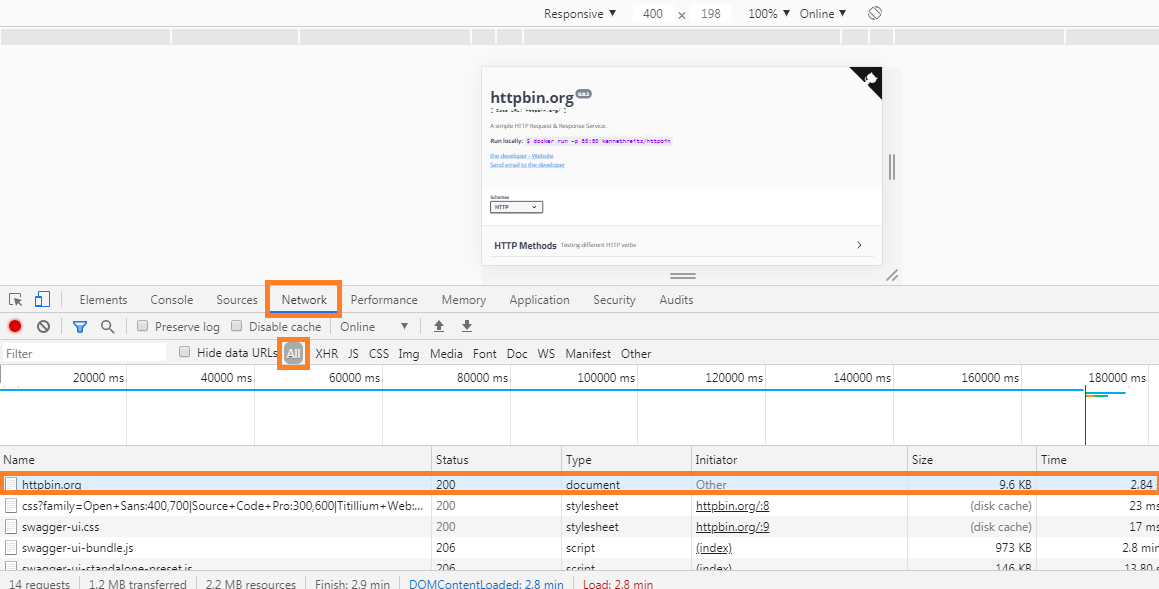Click the httpbin.org document file icon

(x=11, y=485)
